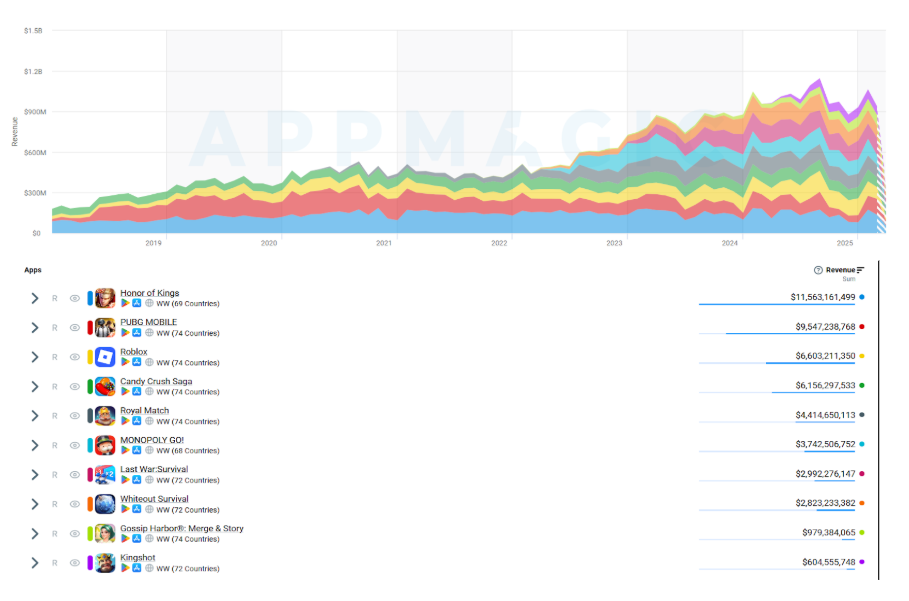909x601 pixels.
Task: Click the App Store icon under Candy Crush Saga
Action: click(x=137, y=392)
